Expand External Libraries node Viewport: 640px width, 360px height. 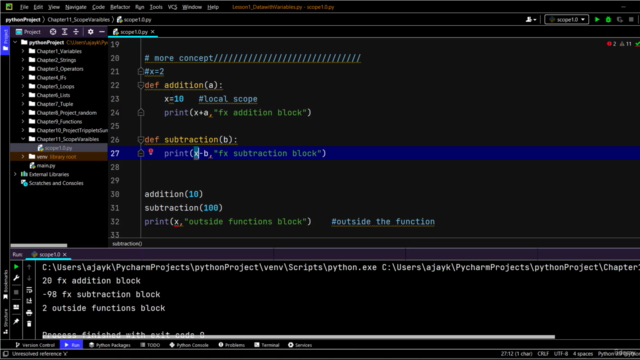tap(16, 174)
